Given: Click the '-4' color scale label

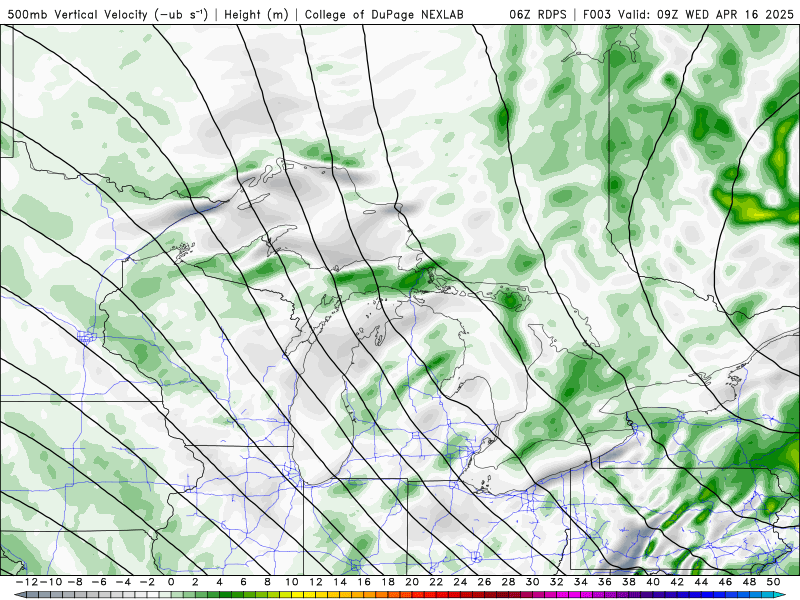Looking at the screenshot, I should pyautogui.click(x=123, y=582).
